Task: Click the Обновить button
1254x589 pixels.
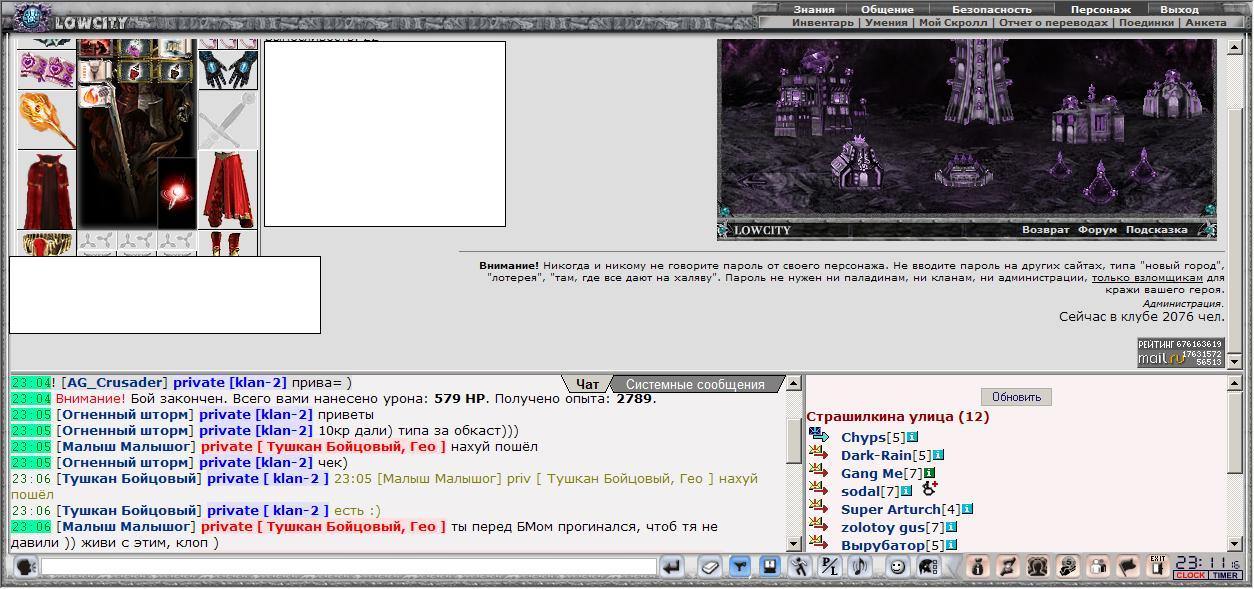Action: pos(1016,397)
